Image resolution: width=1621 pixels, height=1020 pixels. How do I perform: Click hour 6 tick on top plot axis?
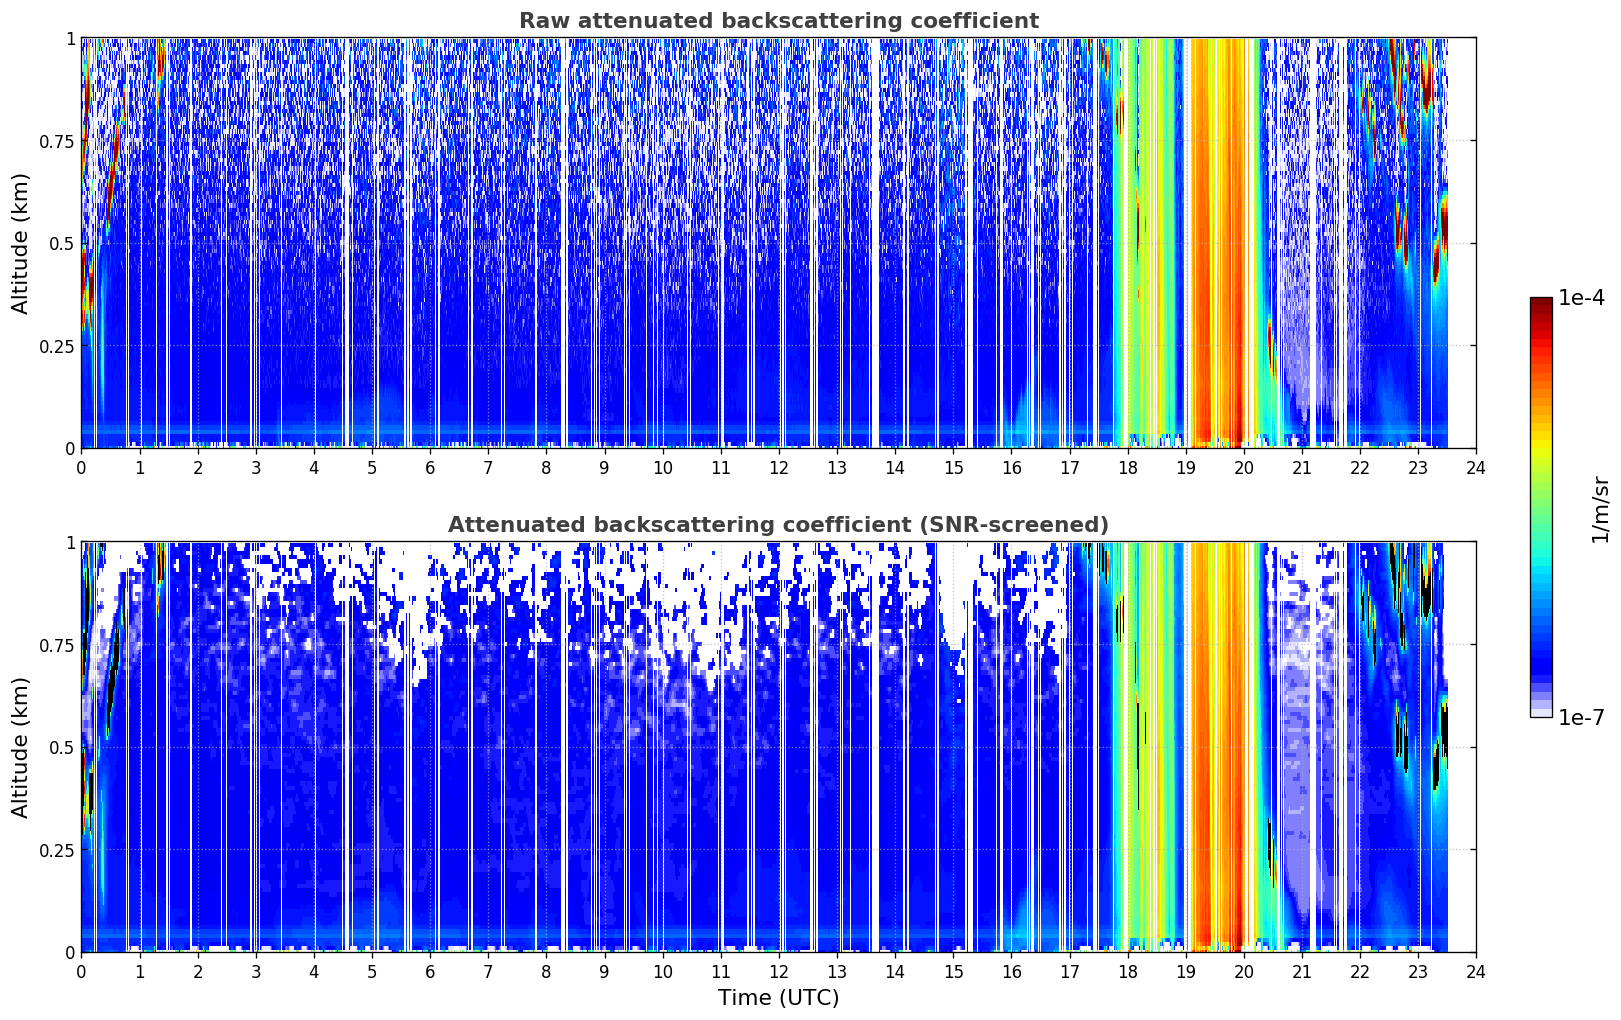[x=430, y=468]
